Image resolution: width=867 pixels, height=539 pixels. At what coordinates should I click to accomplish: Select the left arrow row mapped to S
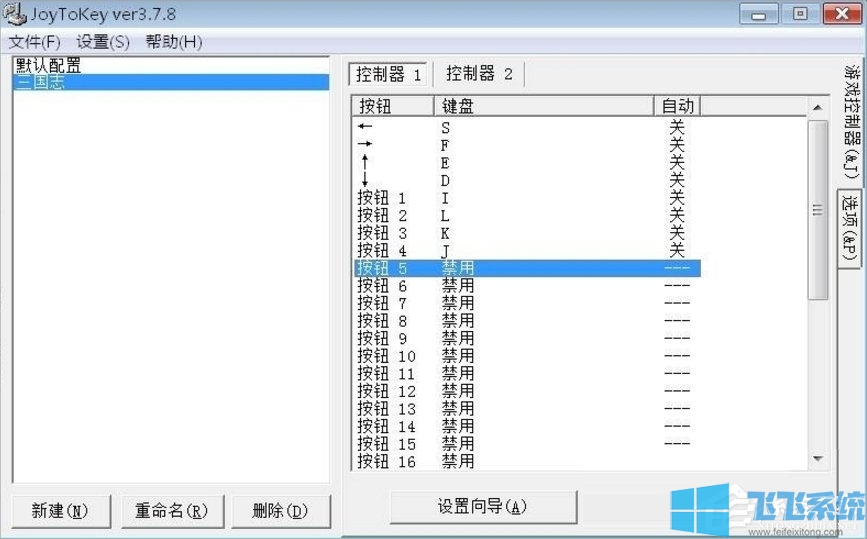click(x=526, y=127)
